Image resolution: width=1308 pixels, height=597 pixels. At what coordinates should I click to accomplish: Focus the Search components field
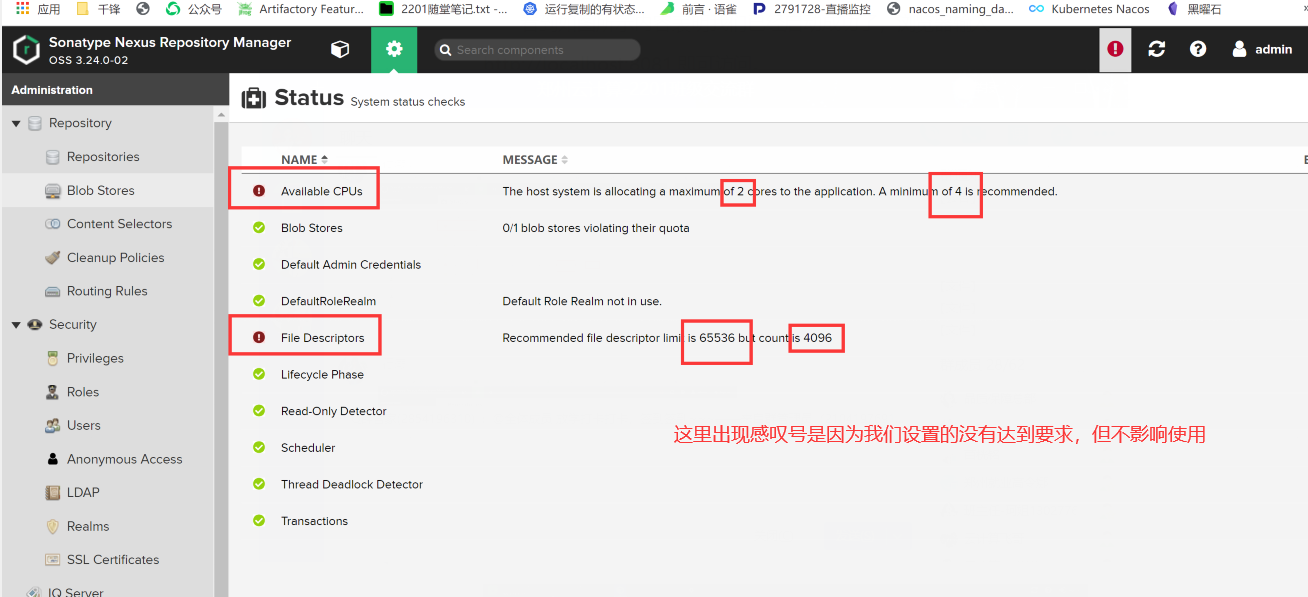coord(538,50)
